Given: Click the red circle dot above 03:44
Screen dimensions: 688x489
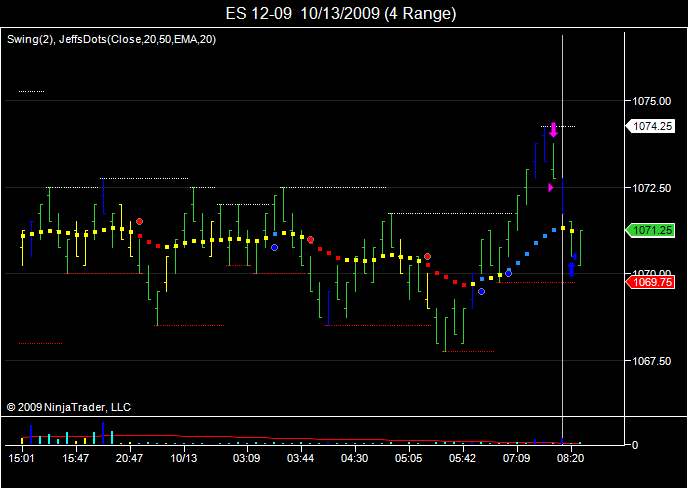Looking at the screenshot, I should [311, 240].
